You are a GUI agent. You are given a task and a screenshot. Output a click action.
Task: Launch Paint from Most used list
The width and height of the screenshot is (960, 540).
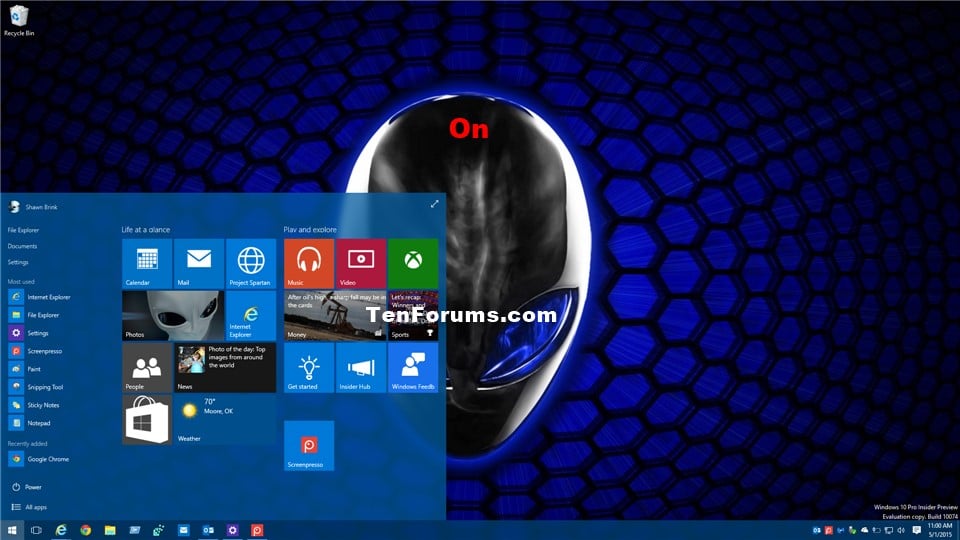coord(25,369)
